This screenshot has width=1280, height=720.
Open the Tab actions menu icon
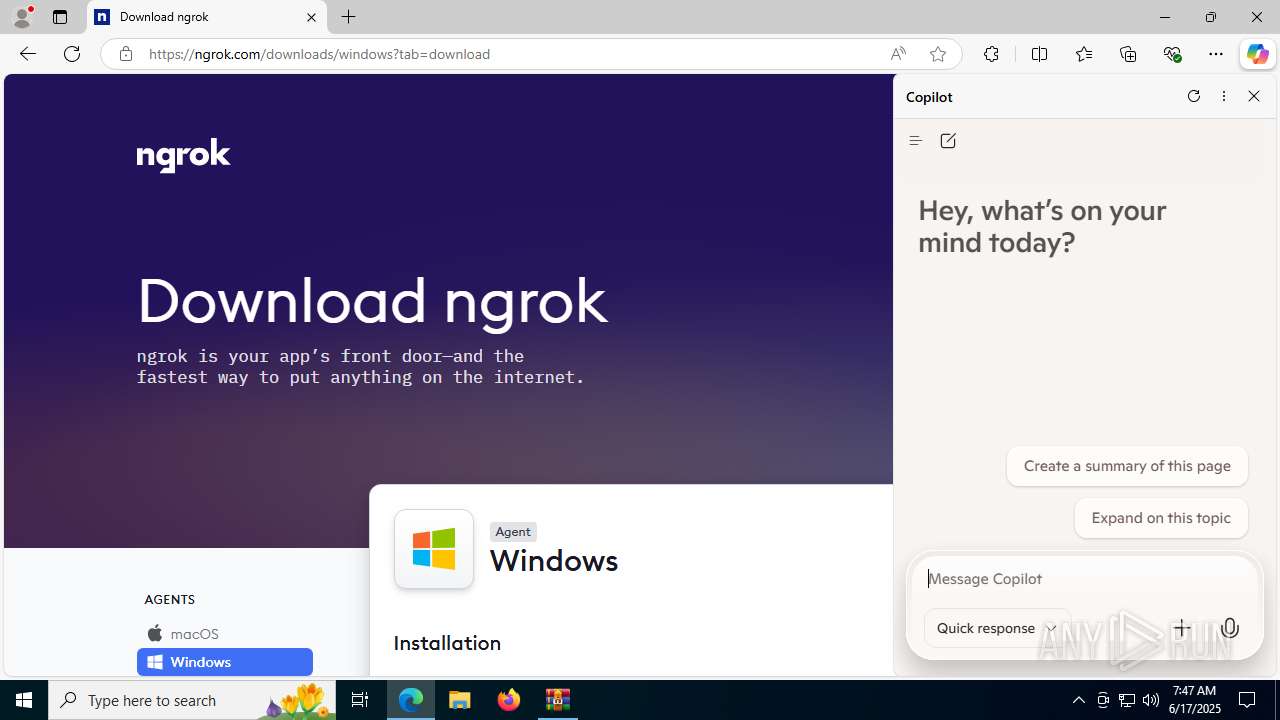(x=60, y=17)
